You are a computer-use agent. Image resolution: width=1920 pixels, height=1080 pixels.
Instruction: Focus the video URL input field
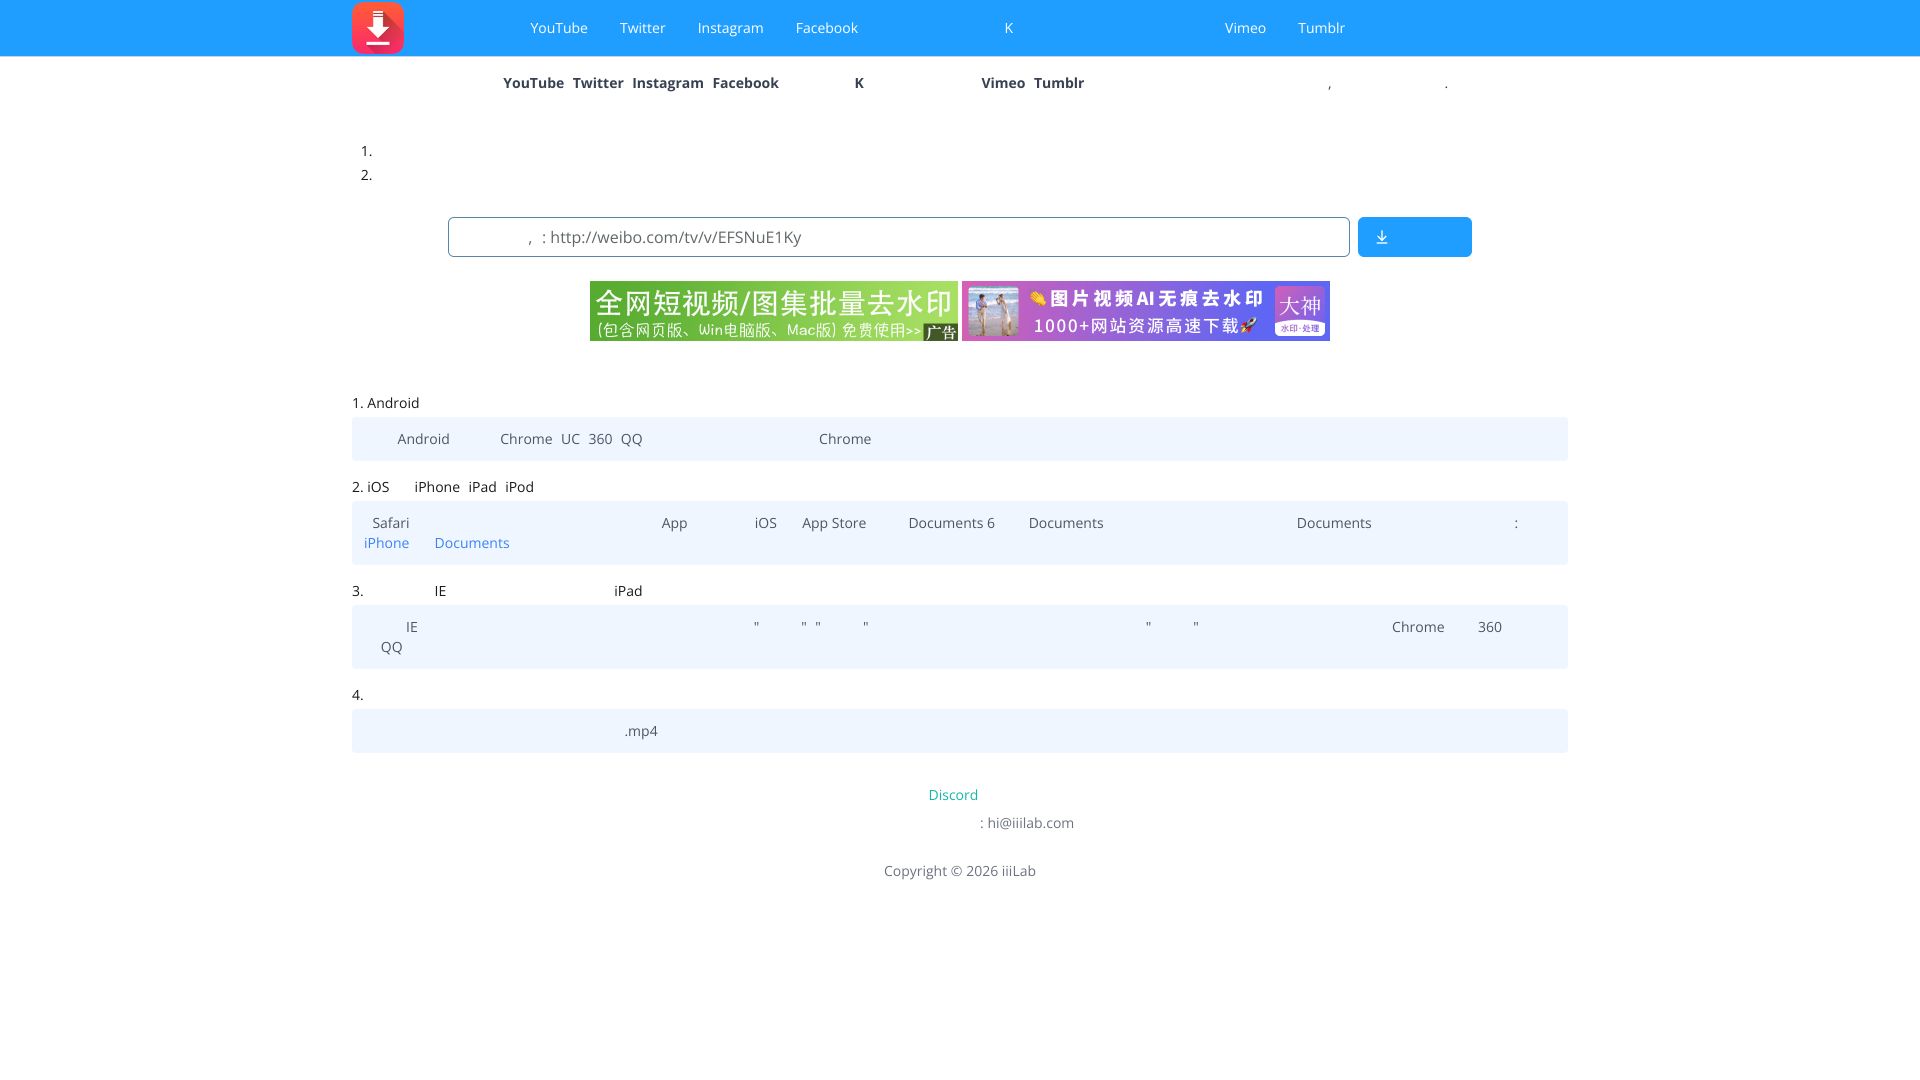(899, 237)
